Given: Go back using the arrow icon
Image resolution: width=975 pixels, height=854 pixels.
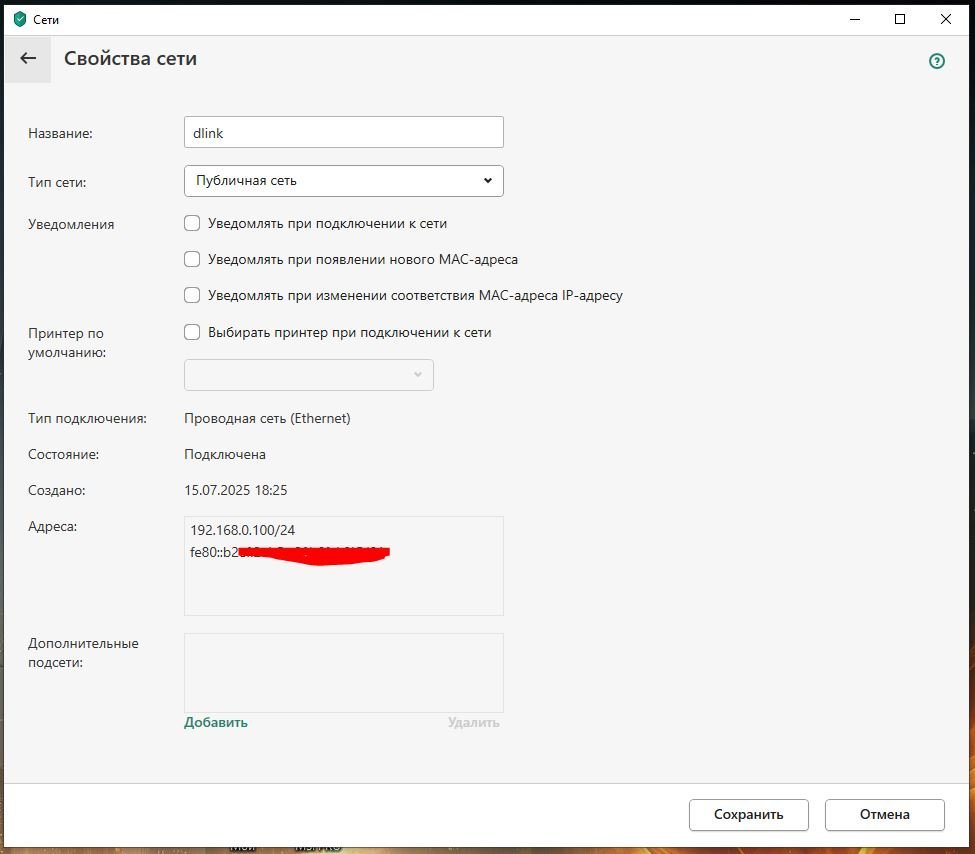Looking at the screenshot, I should tap(28, 59).
